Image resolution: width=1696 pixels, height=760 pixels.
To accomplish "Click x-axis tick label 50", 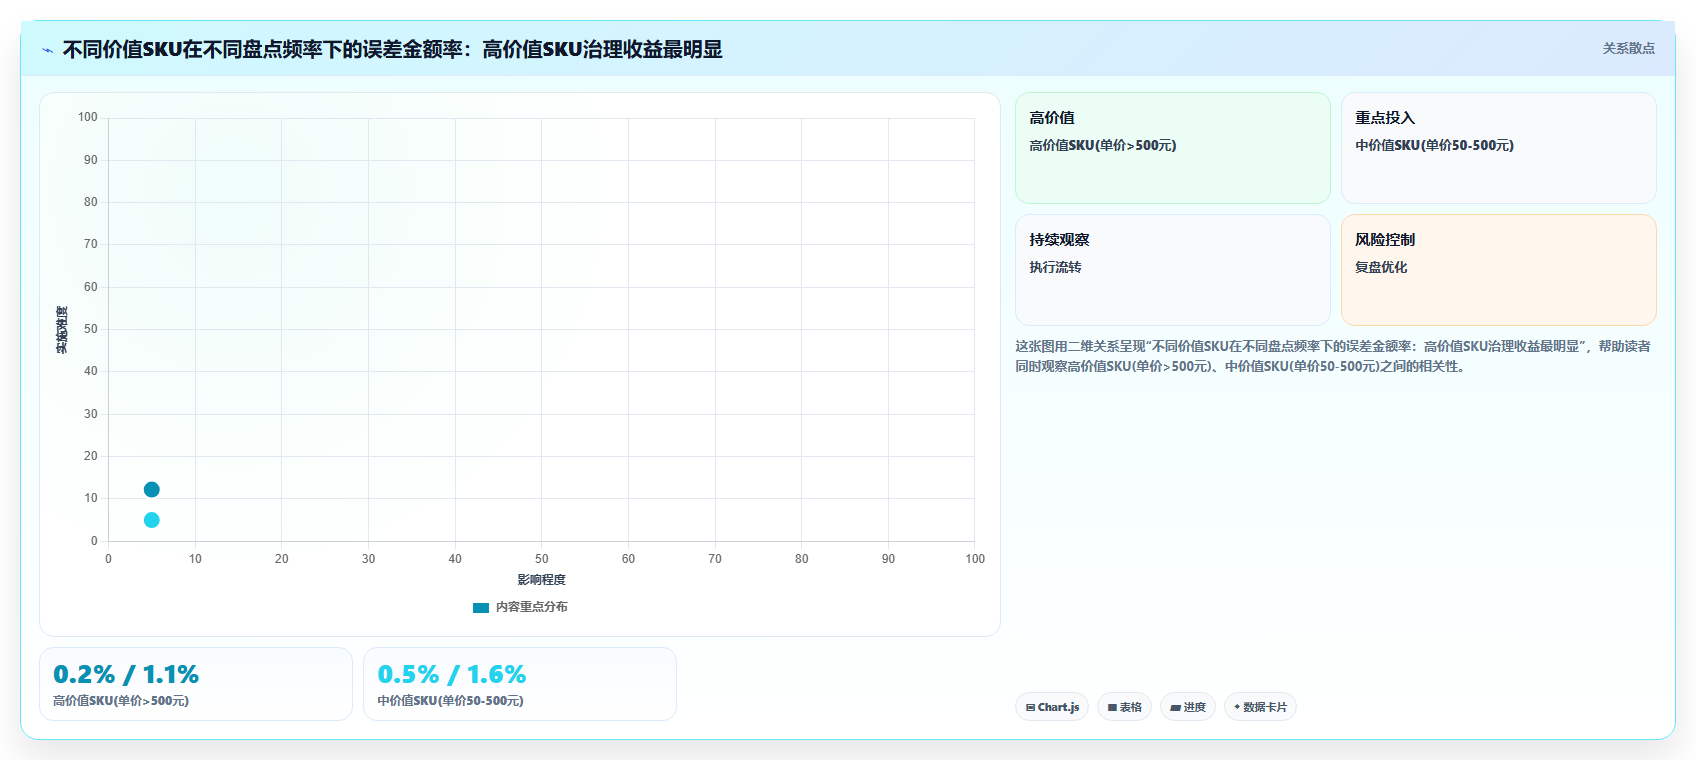I will pyautogui.click(x=541, y=559).
